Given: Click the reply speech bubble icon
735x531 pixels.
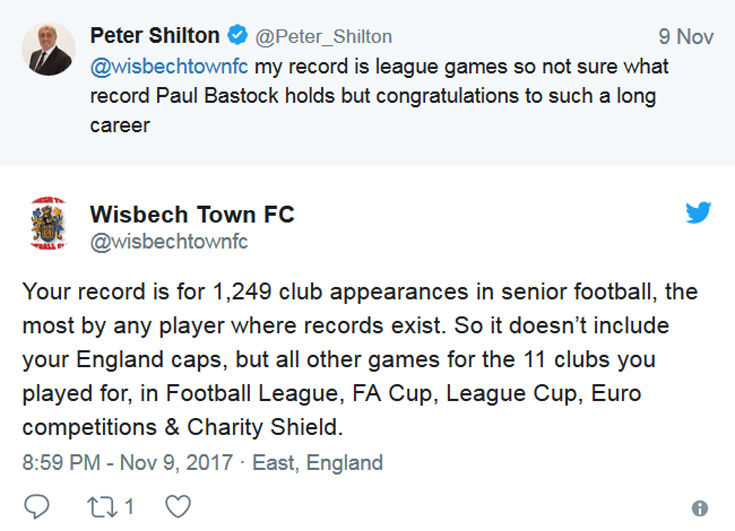Looking at the screenshot, I should point(35,506).
